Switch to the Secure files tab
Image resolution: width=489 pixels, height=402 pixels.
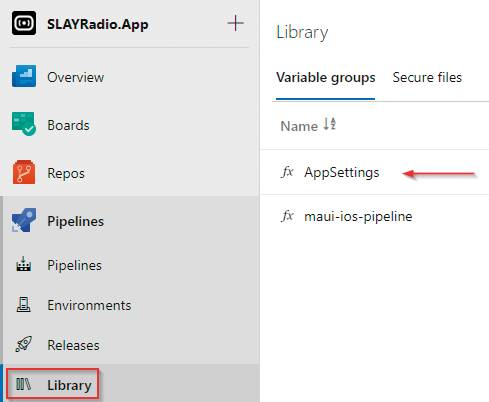coord(427,77)
